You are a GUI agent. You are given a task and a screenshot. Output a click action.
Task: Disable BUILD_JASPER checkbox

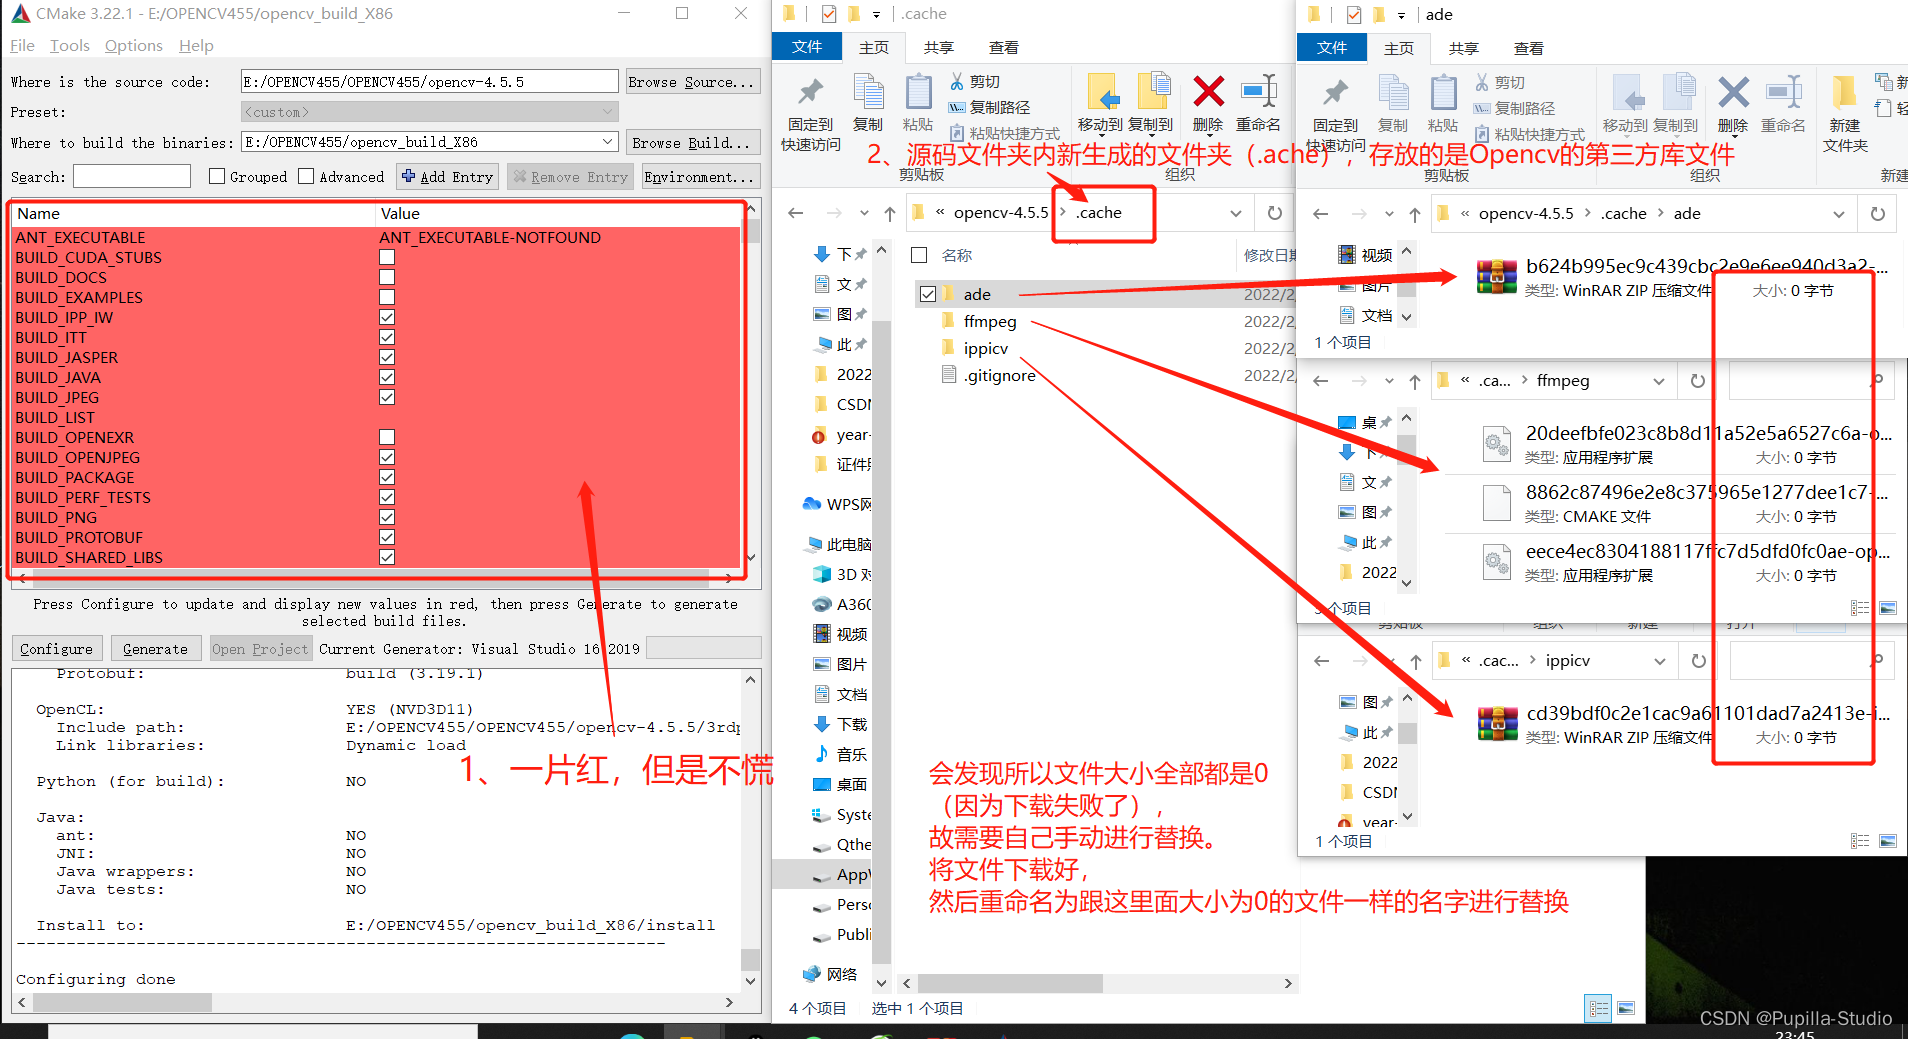click(387, 357)
